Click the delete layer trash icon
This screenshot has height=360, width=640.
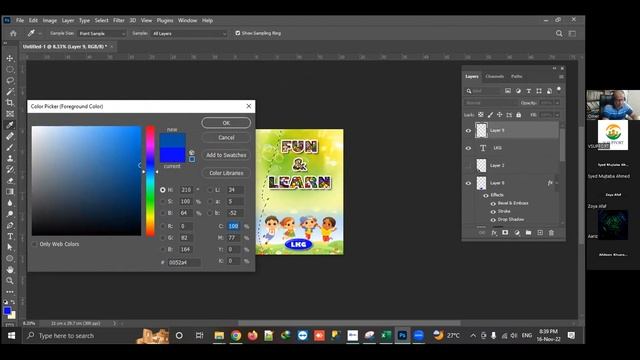(x=551, y=233)
